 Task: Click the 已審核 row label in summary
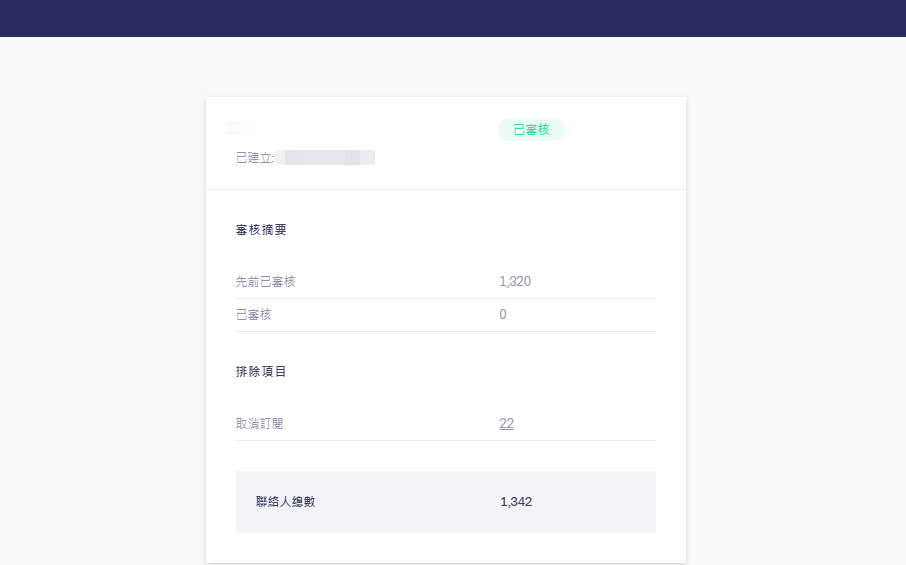tap(253, 315)
